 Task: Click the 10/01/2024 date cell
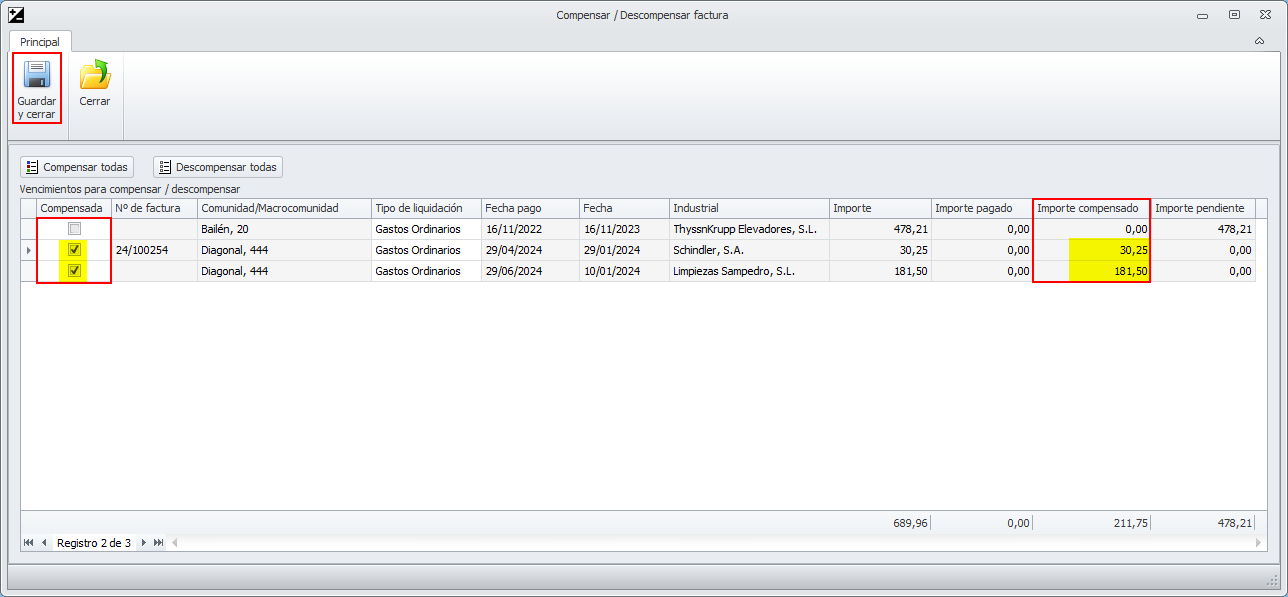pos(625,271)
